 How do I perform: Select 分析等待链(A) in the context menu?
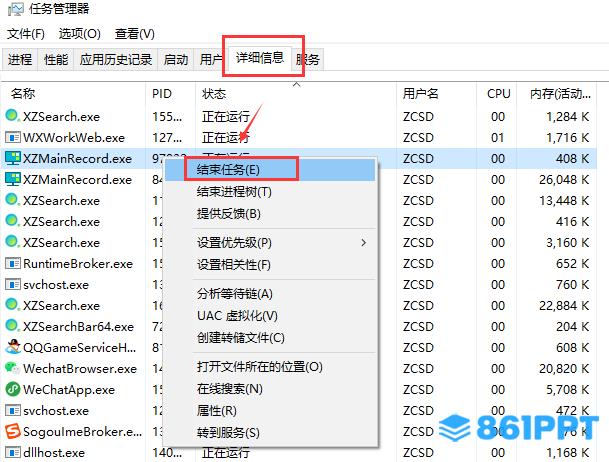click(x=271, y=294)
